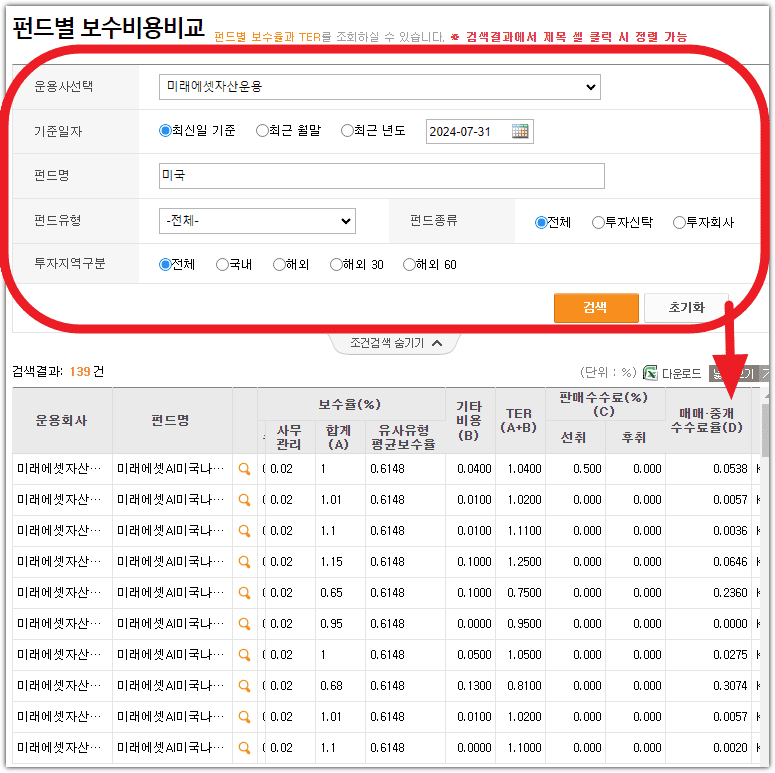
Task: Open magnifier for TER 1.2500 row
Action: (x=244, y=562)
